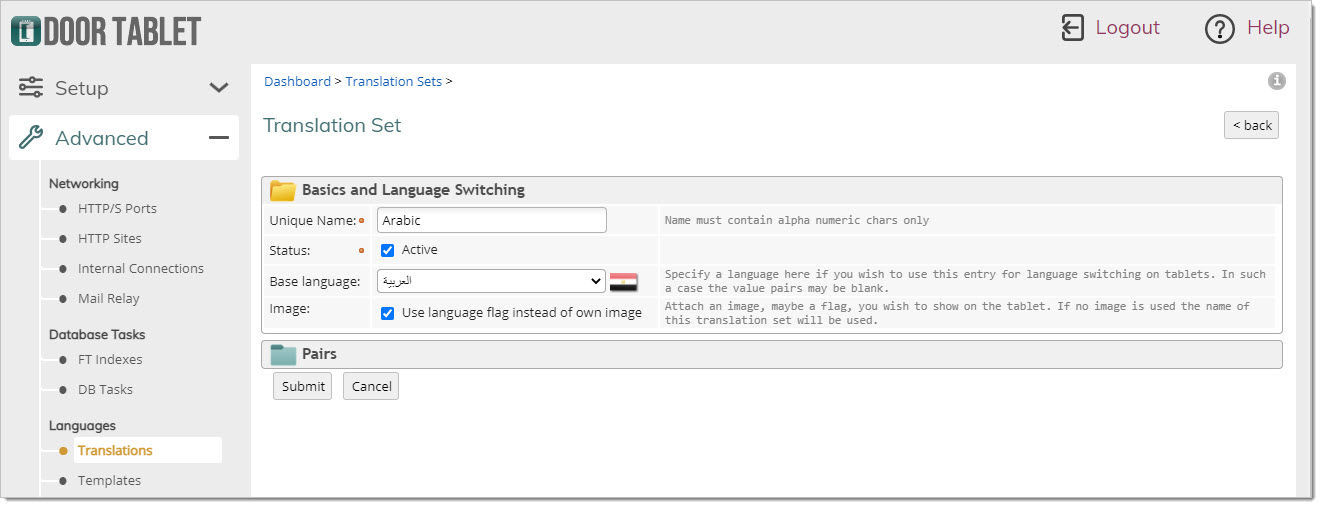Click the yellow Basics folder icon
1320x506 pixels.
click(283, 190)
